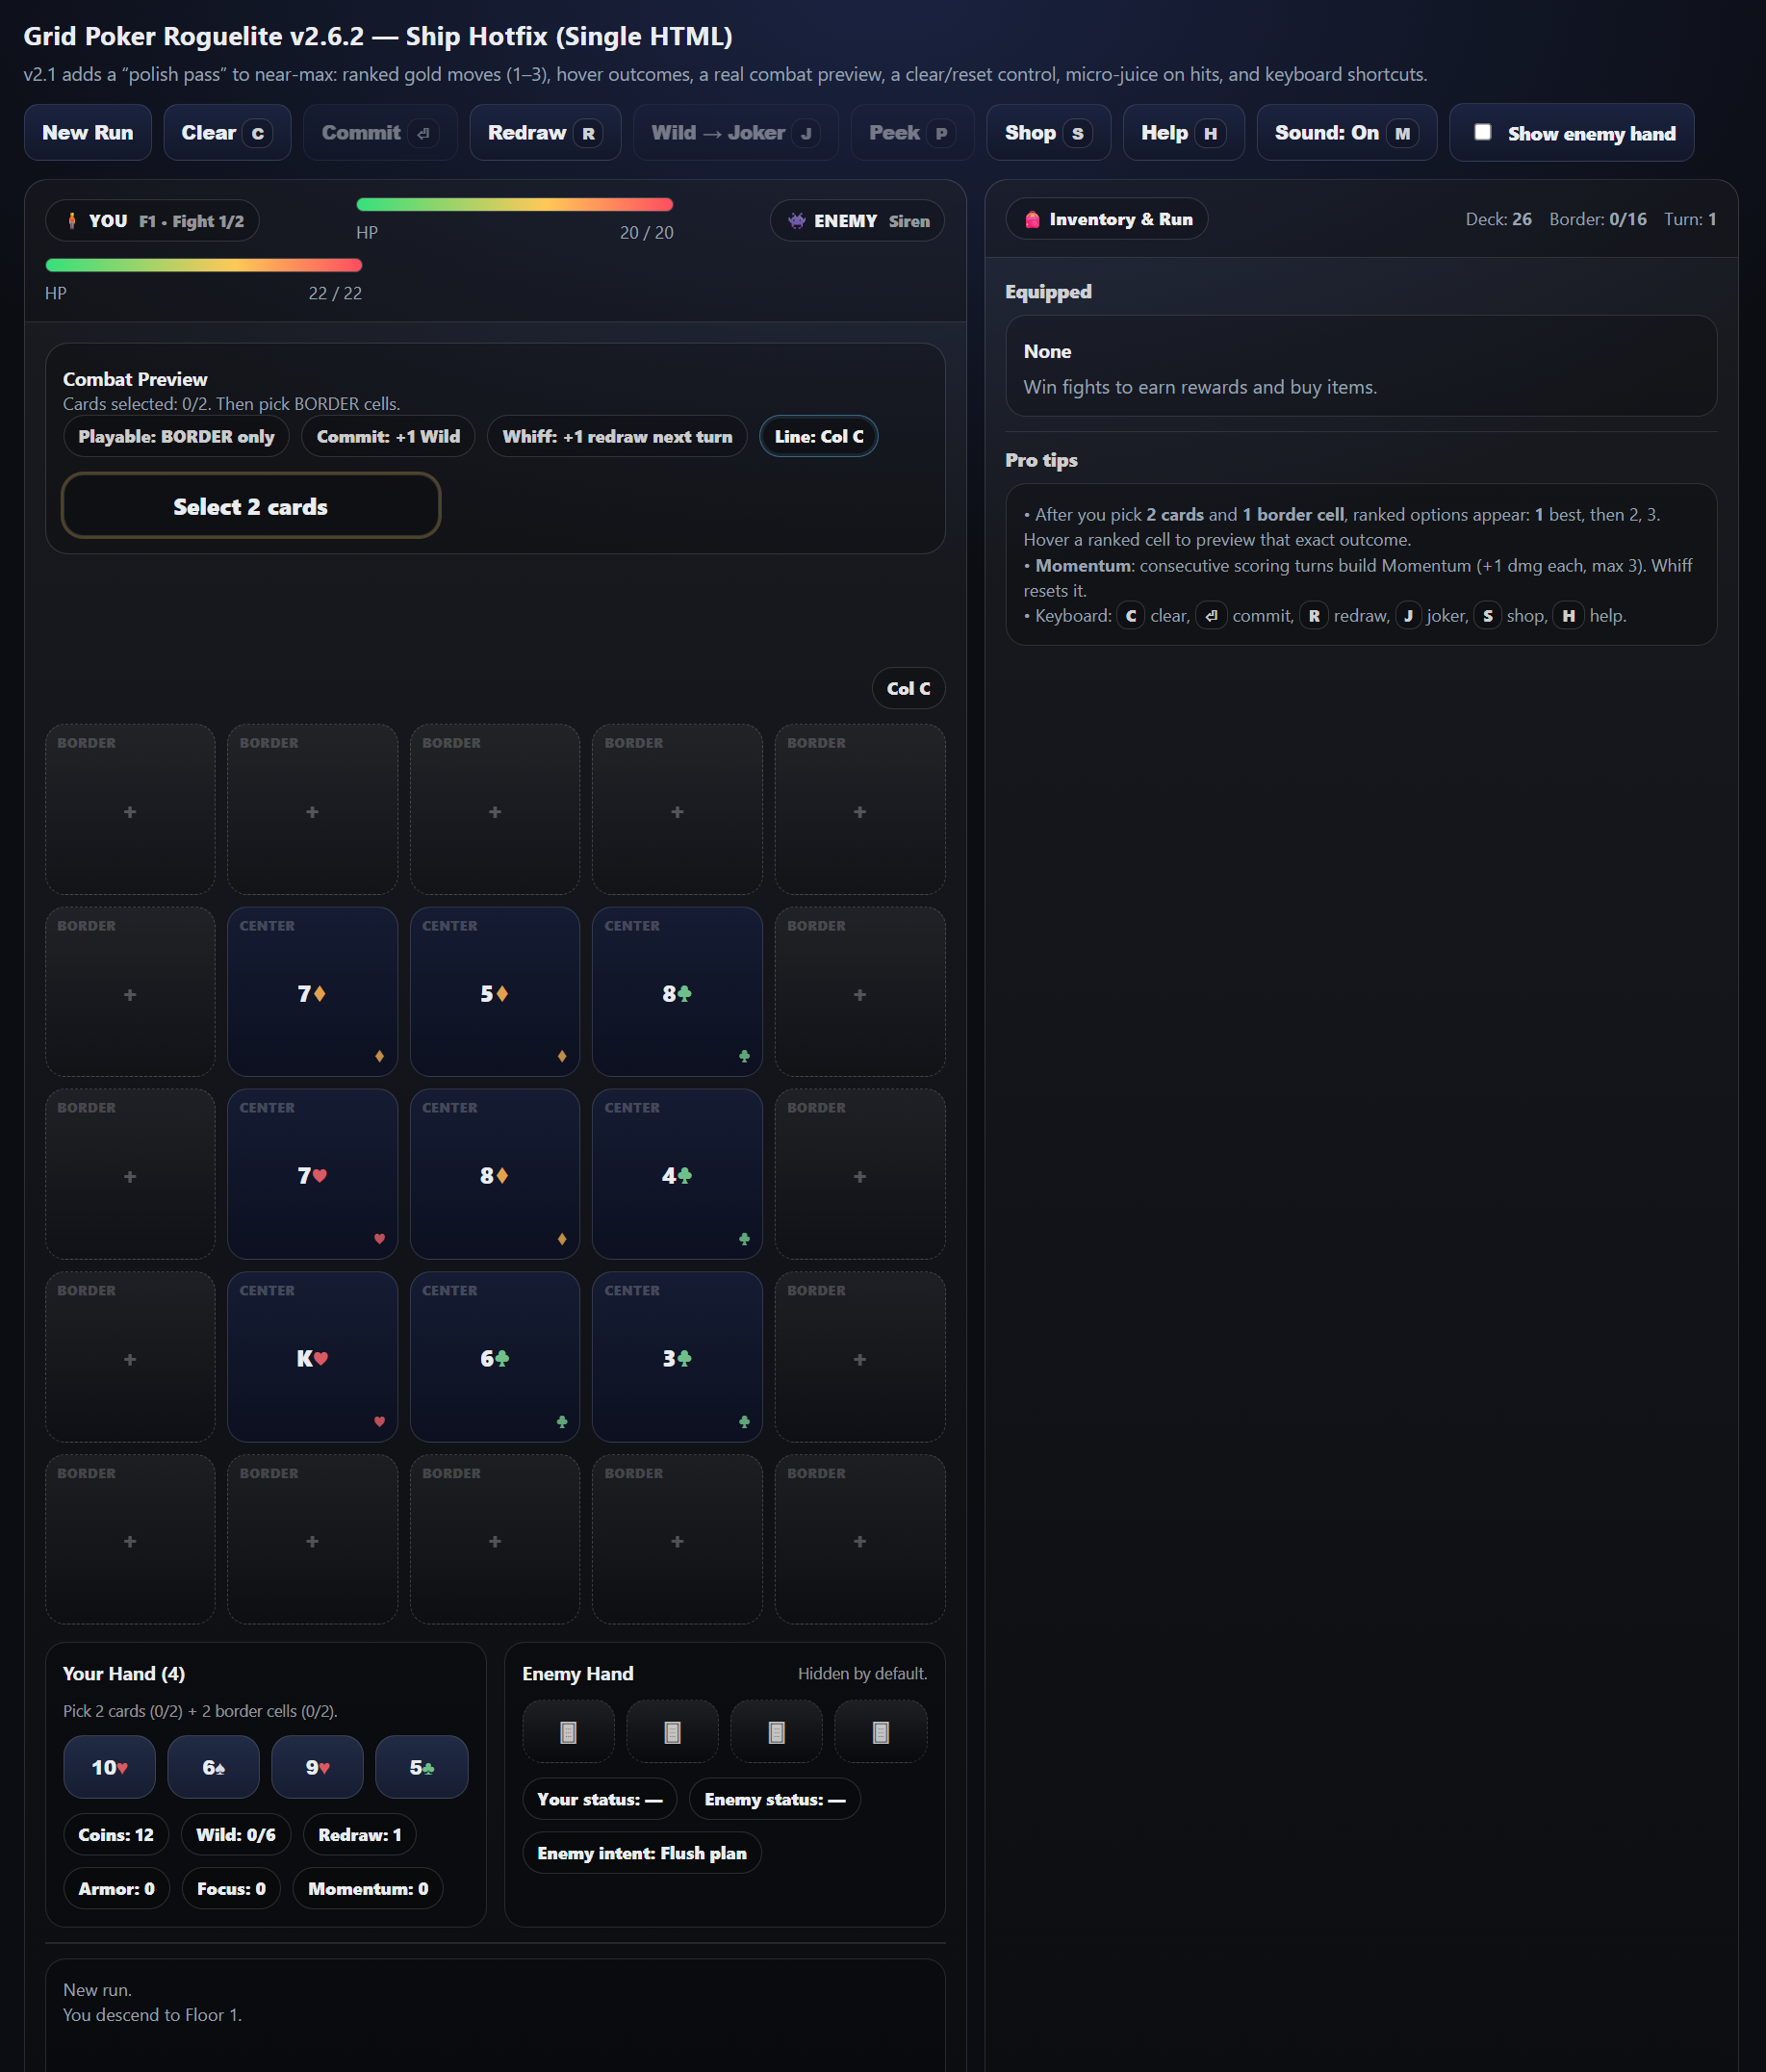This screenshot has width=1766, height=2072.
Task: Click the player HP bar
Action: click(204, 265)
